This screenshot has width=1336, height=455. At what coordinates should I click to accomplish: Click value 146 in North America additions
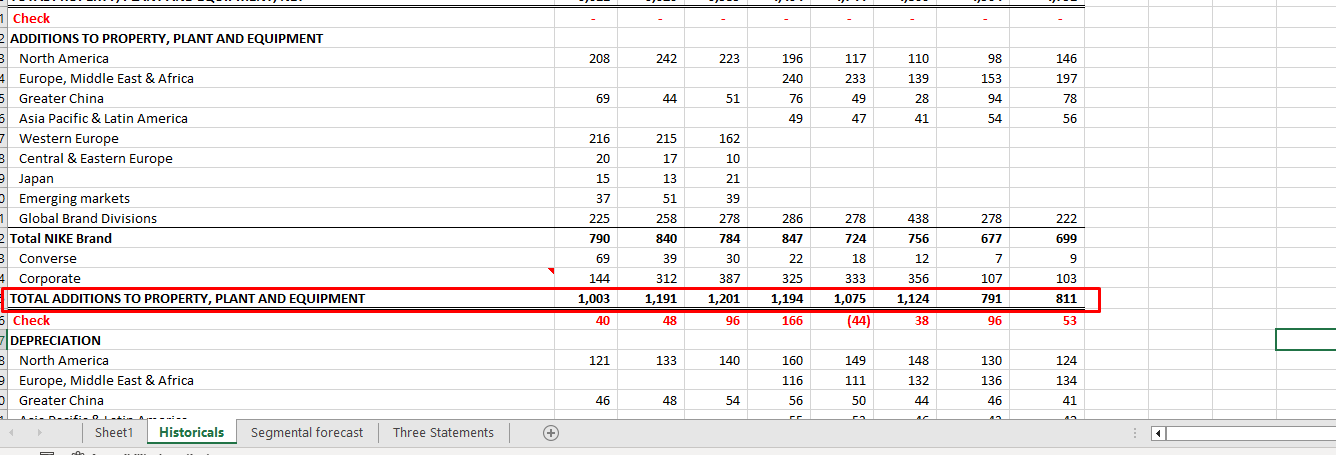pos(1066,58)
